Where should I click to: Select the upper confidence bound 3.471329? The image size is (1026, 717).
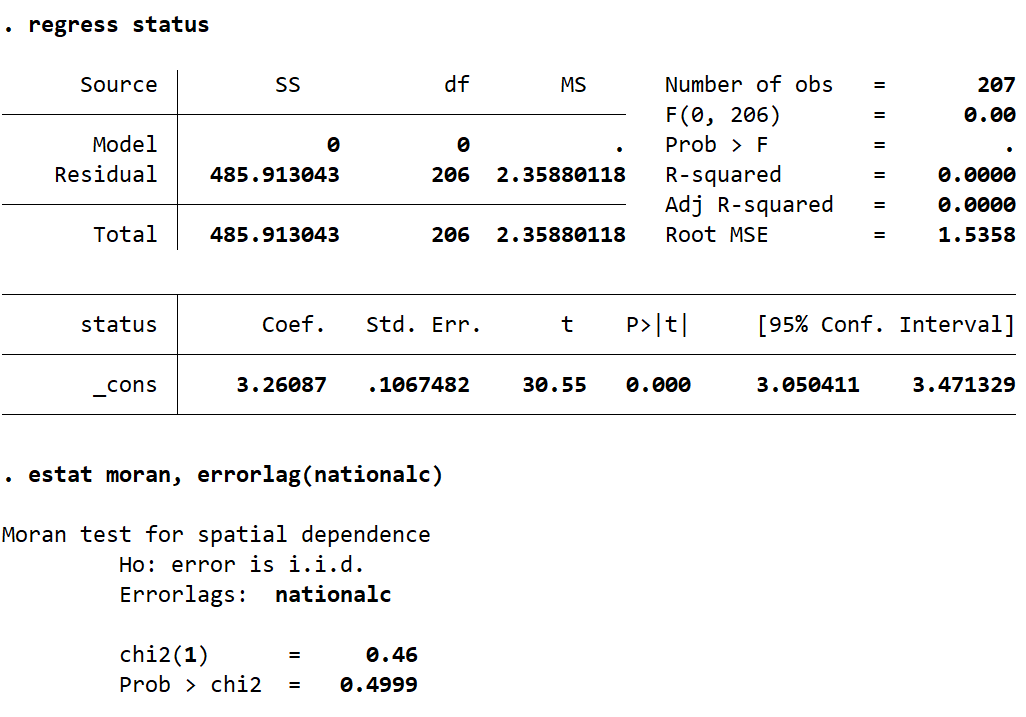pyautogui.click(x=963, y=385)
